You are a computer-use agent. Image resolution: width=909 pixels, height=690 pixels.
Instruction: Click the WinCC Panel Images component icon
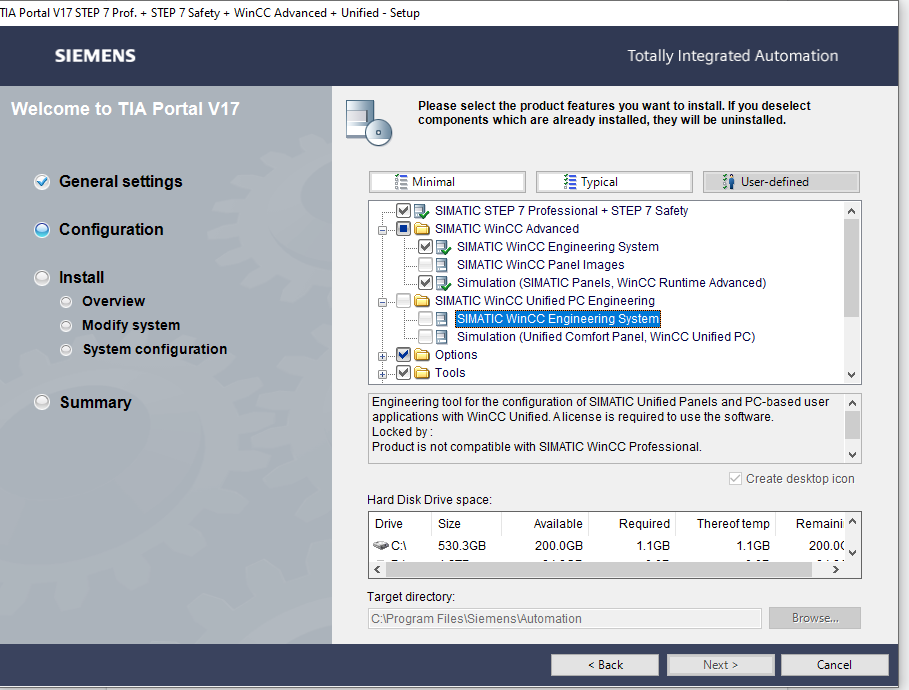pyautogui.click(x=443, y=265)
